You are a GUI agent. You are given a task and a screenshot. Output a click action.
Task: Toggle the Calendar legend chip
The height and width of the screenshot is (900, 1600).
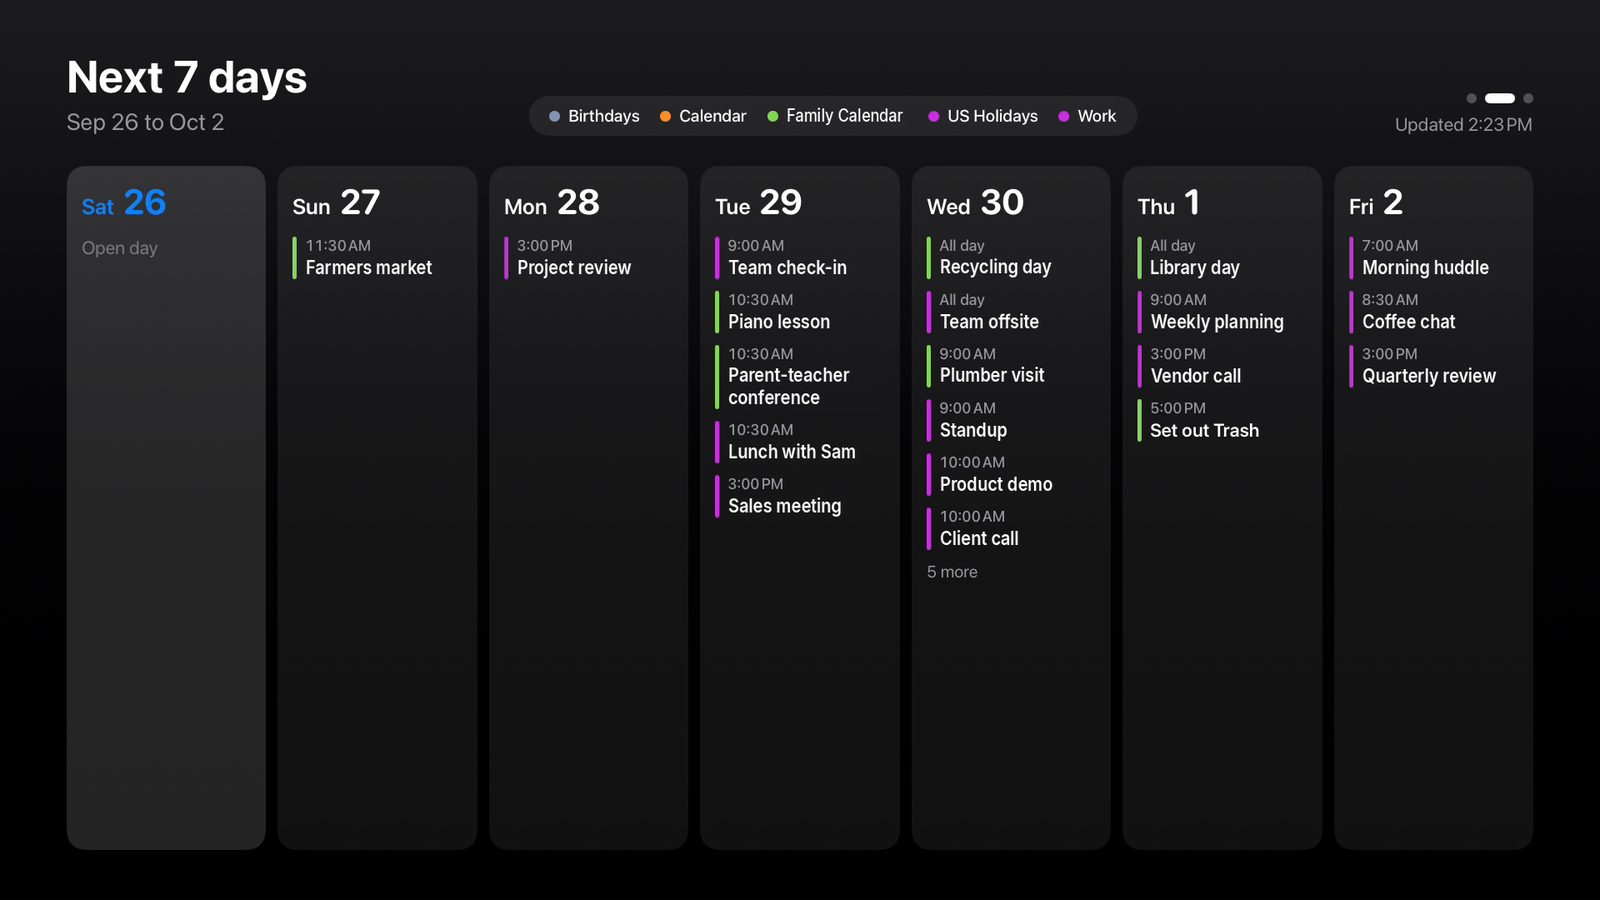(703, 116)
